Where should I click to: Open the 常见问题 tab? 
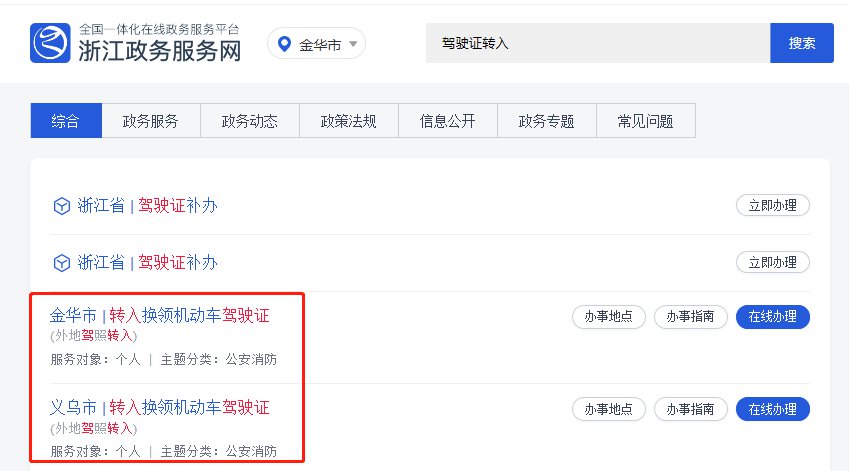[x=646, y=121]
